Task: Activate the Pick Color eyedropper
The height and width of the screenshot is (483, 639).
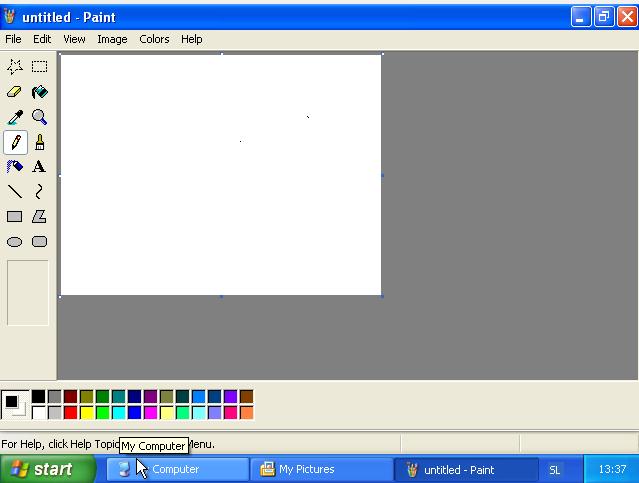Action: click(15, 117)
